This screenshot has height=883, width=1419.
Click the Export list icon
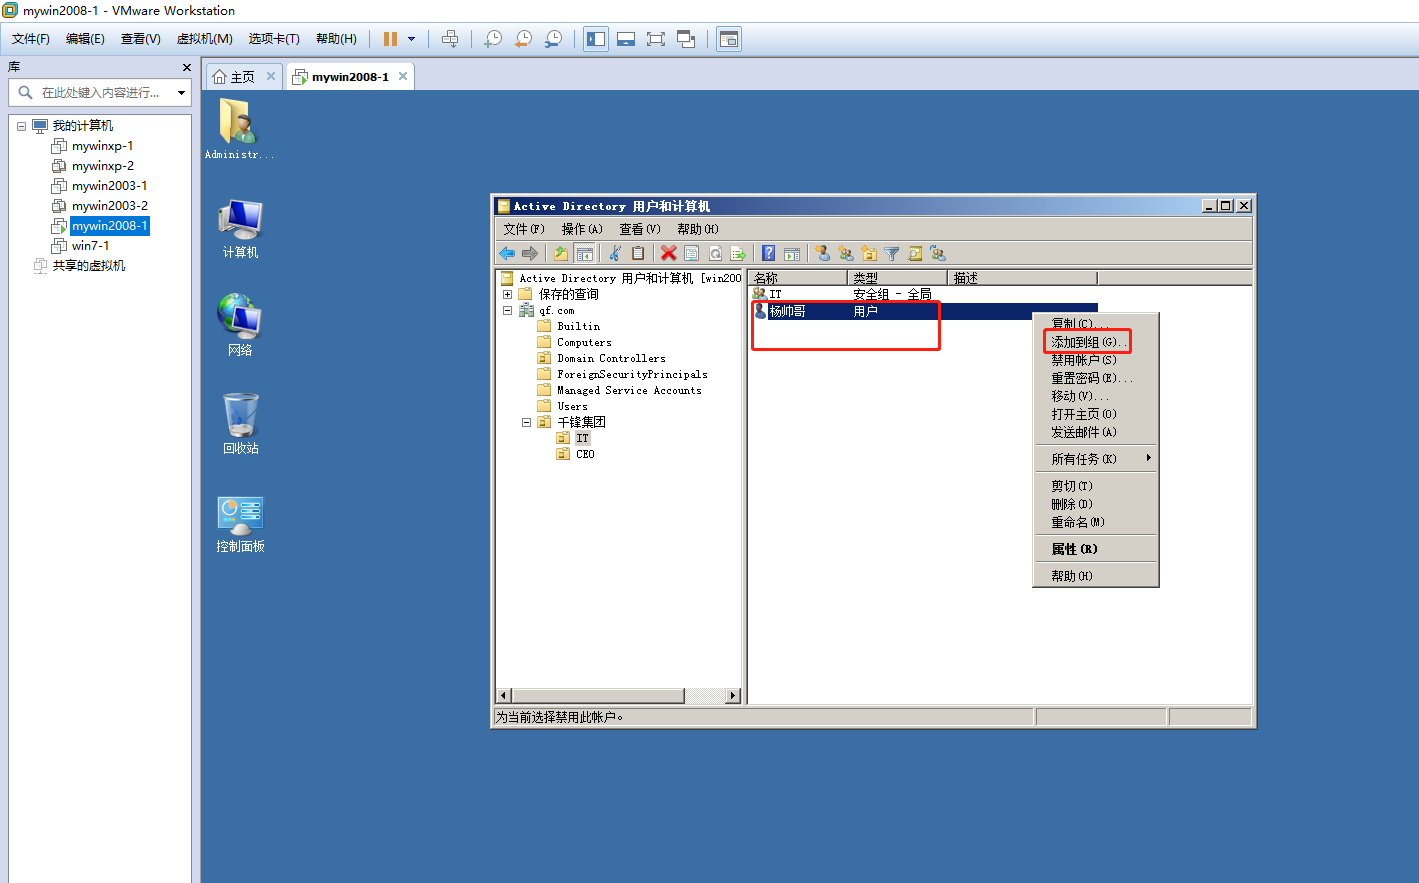point(738,253)
